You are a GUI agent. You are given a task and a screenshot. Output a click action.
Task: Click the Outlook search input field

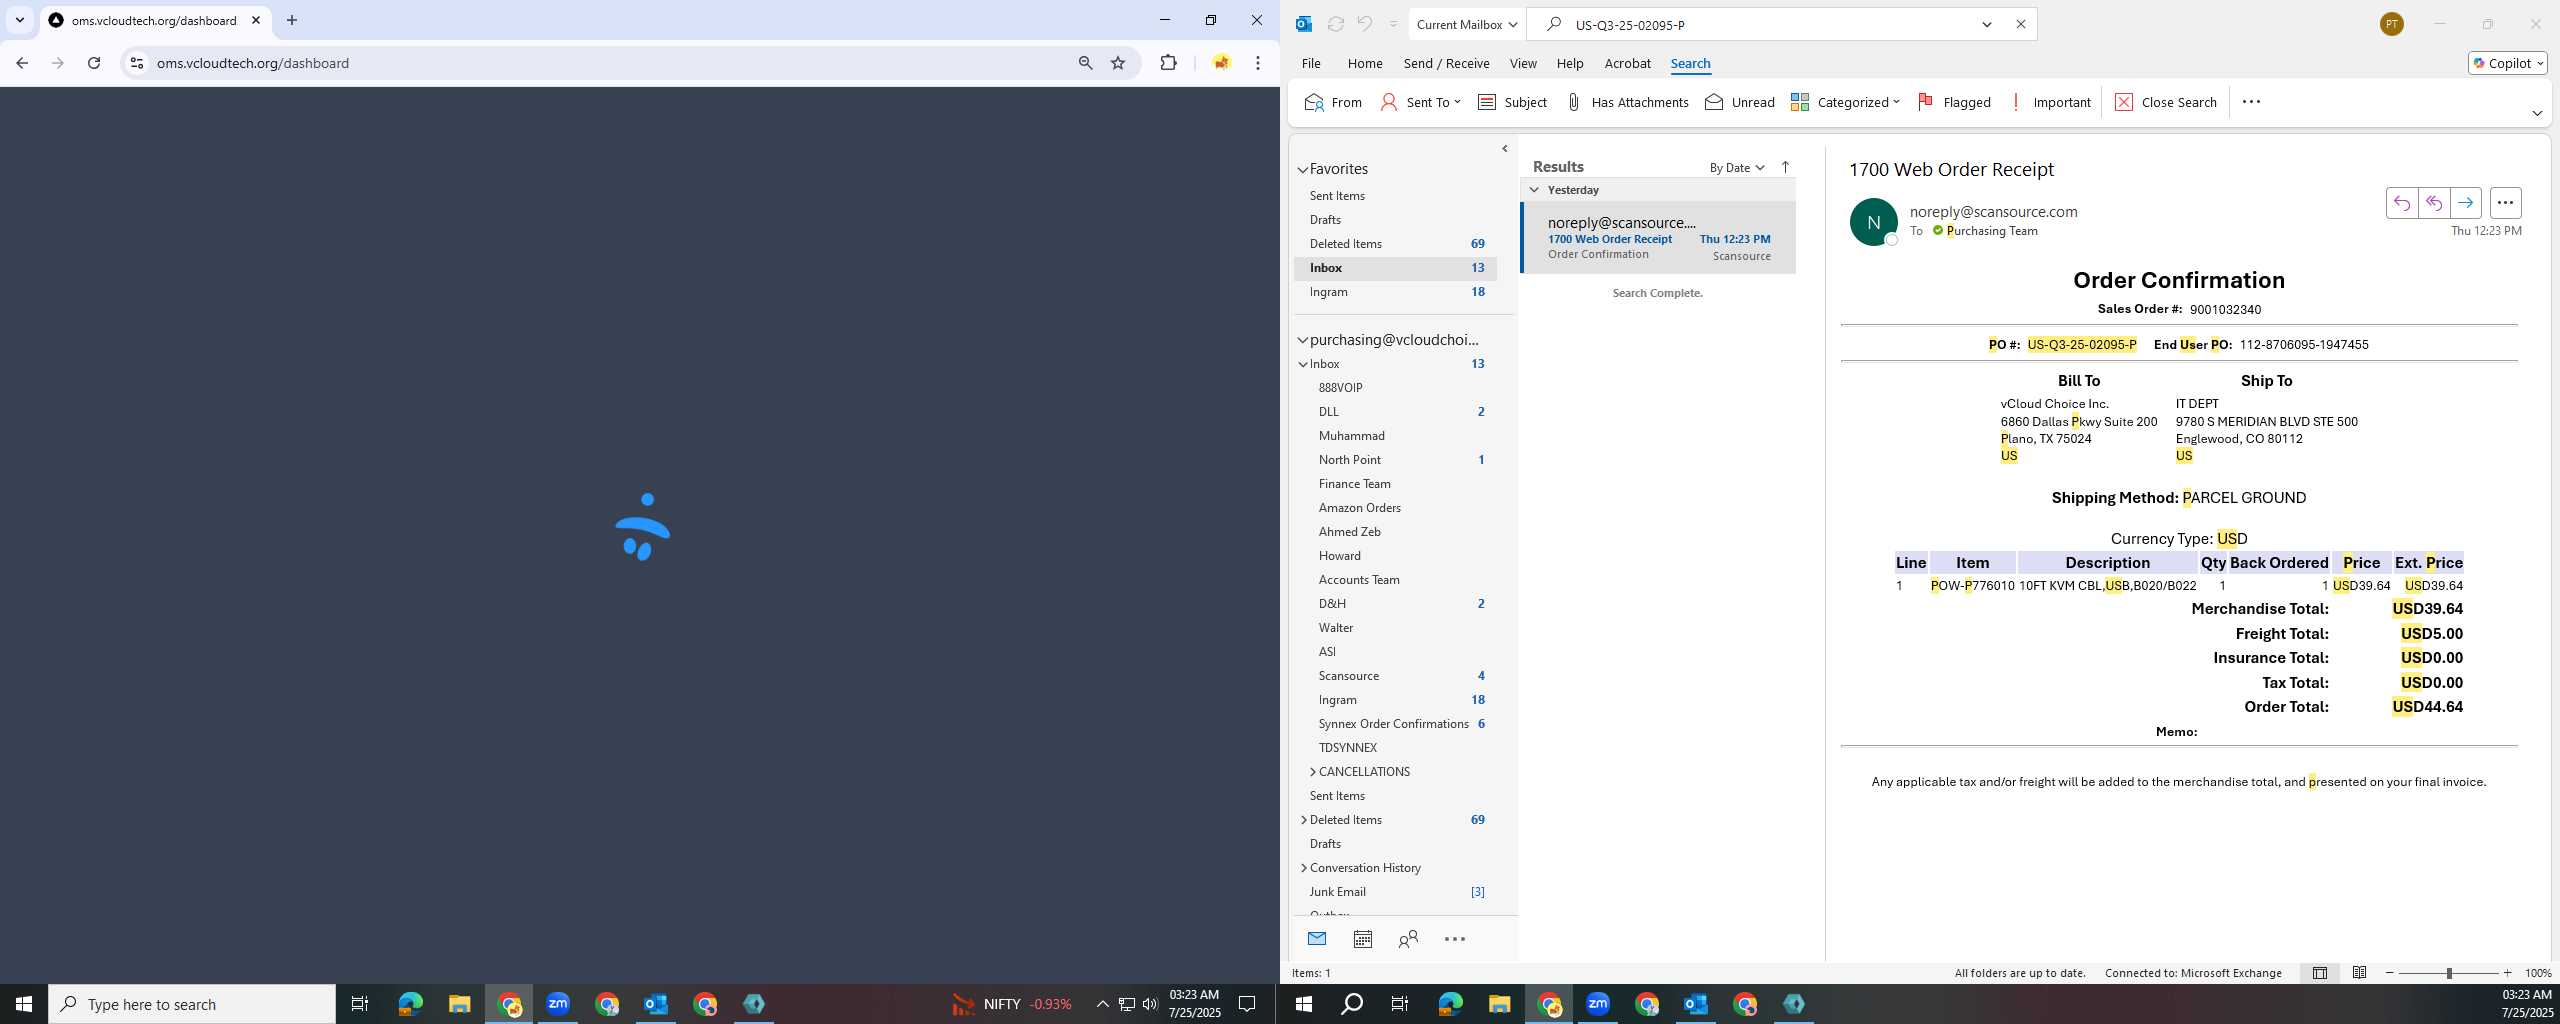[1770, 24]
